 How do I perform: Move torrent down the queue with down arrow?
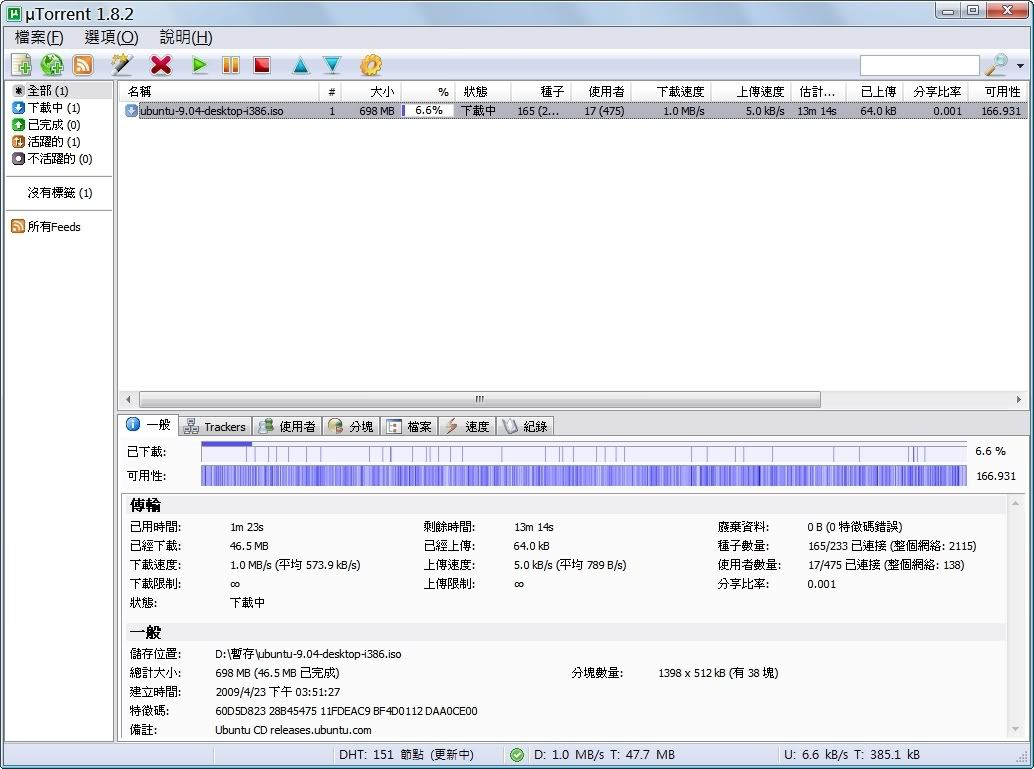click(332, 65)
